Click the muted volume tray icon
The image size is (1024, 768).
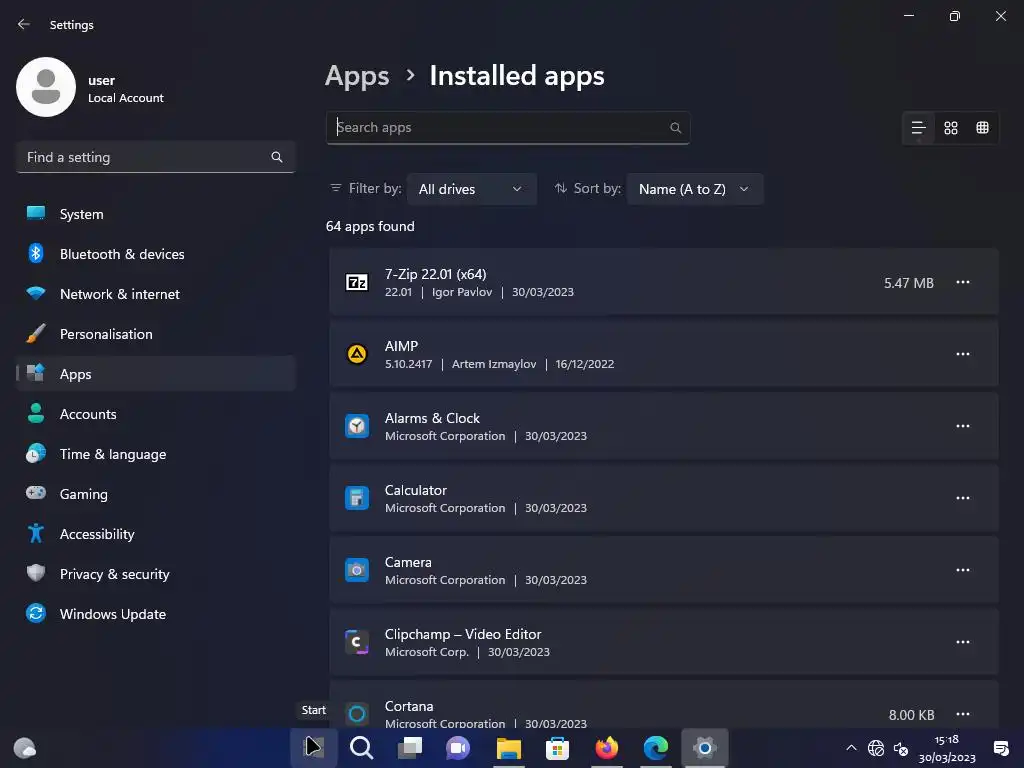tap(901, 748)
